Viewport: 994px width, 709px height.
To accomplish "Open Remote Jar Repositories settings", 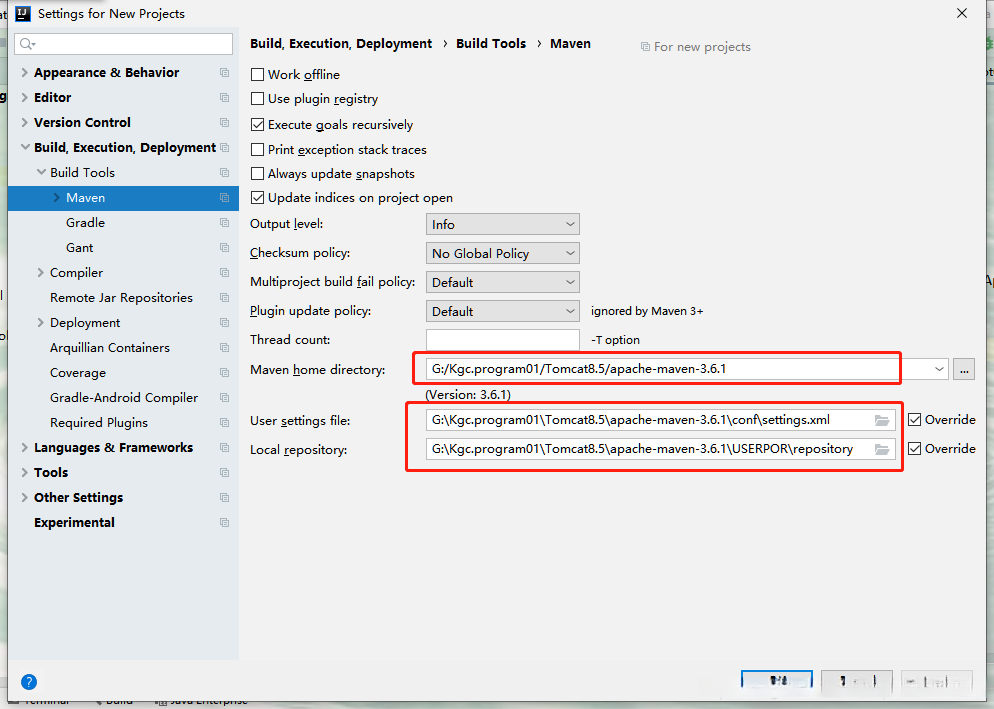I will [121, 297].
